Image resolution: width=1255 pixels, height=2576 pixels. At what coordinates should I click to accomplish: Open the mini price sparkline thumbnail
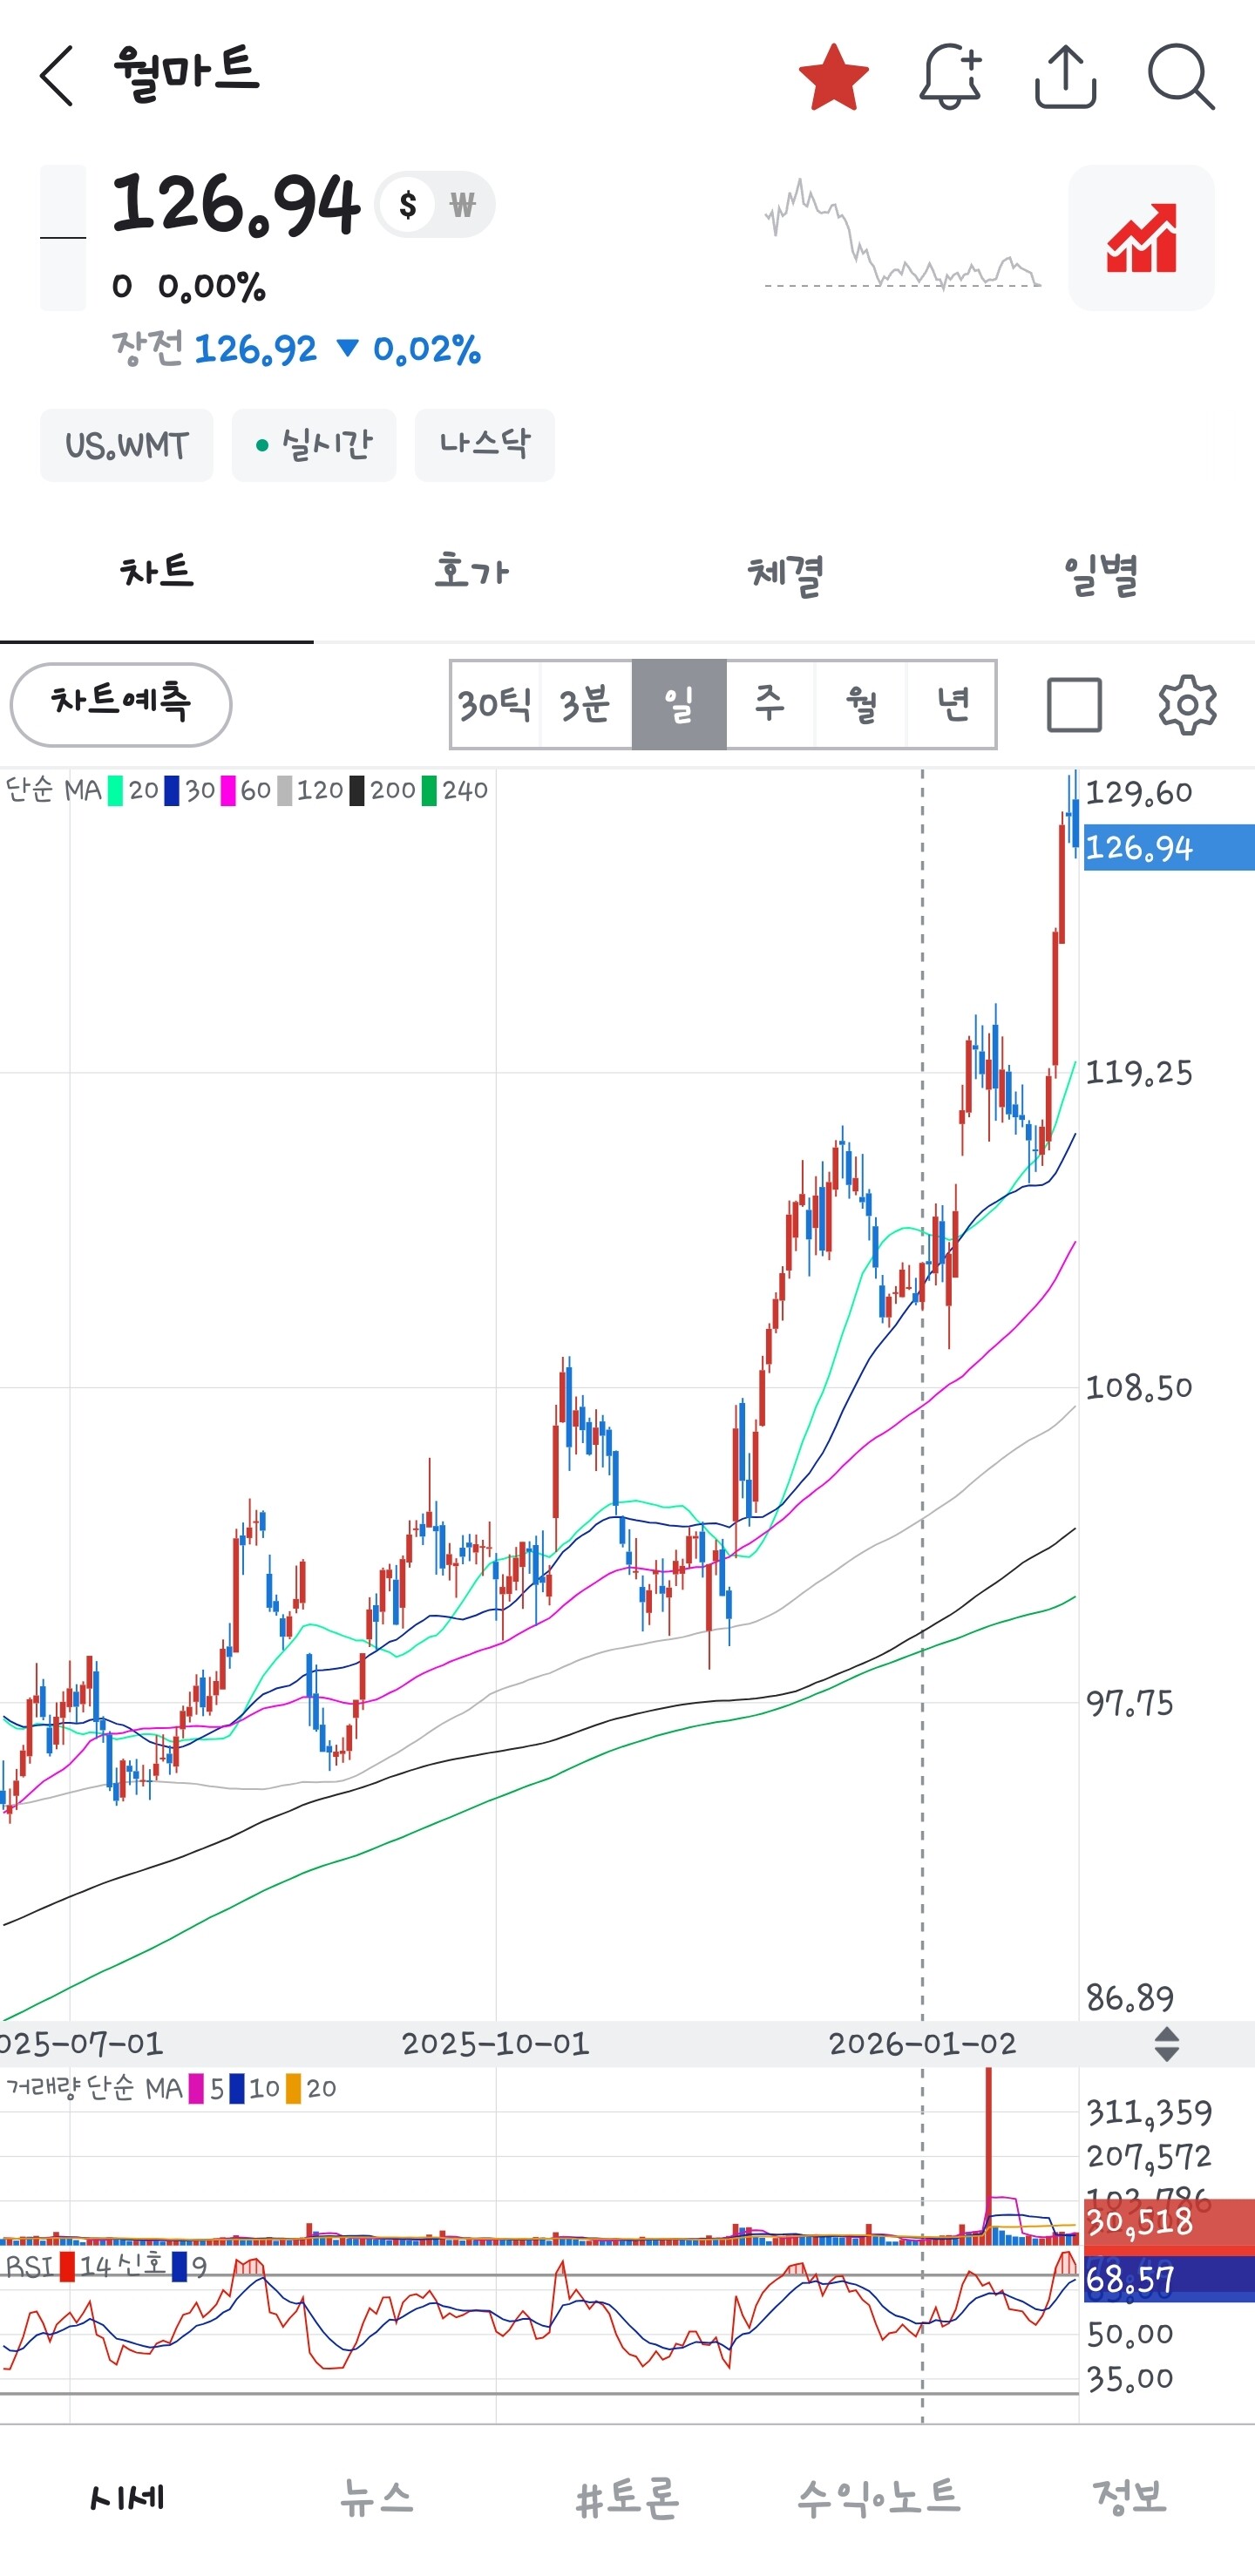[x=902, y=235]
